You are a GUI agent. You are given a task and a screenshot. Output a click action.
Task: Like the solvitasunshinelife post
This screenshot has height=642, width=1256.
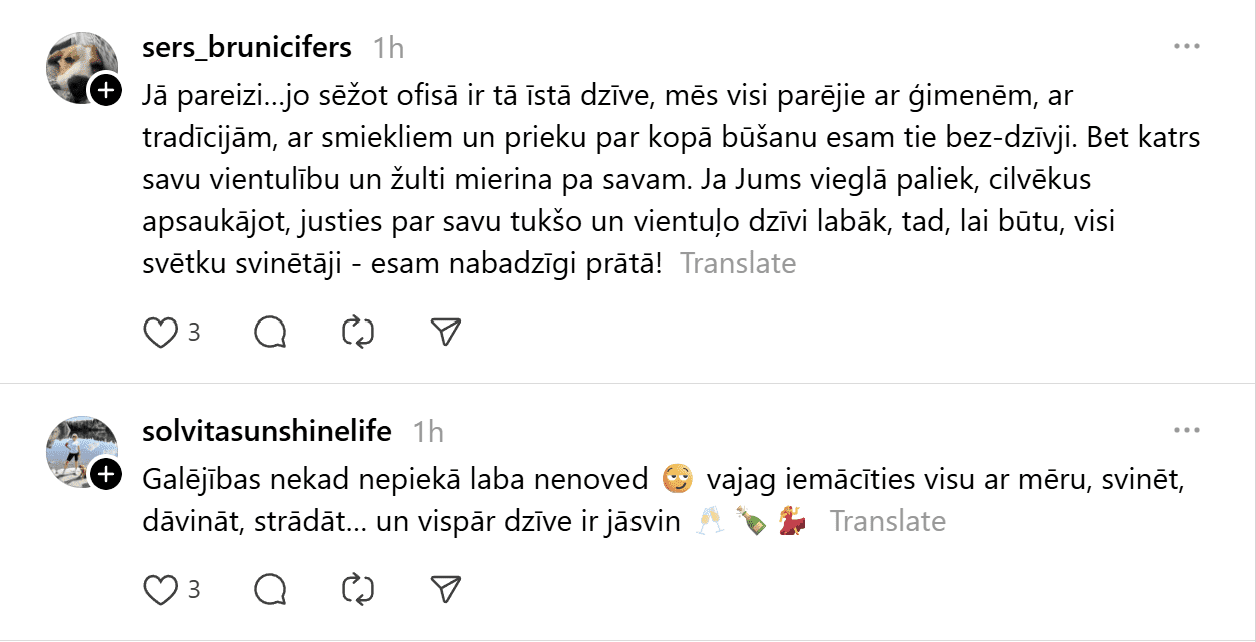tap(160, 590)
